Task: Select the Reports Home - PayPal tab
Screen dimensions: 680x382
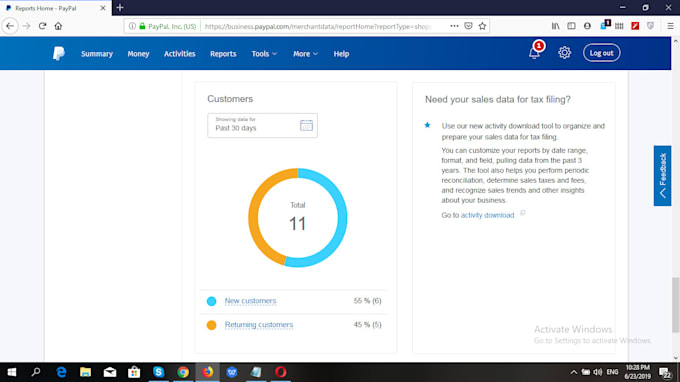Action: click(56, 8)
